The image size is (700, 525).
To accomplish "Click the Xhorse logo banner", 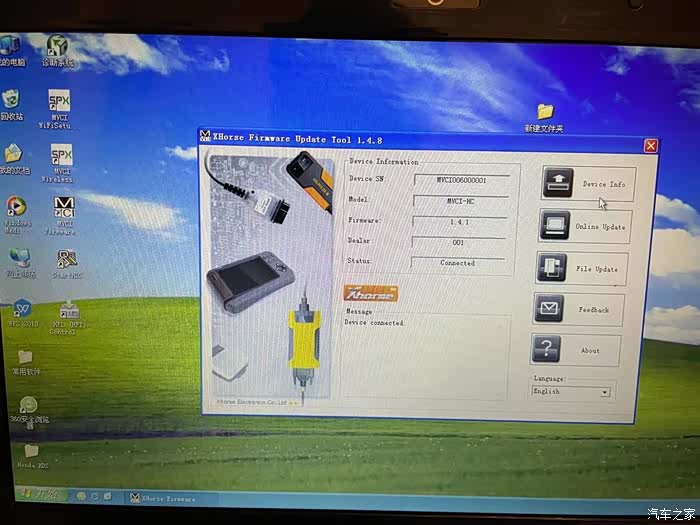I will click(370, 293).
